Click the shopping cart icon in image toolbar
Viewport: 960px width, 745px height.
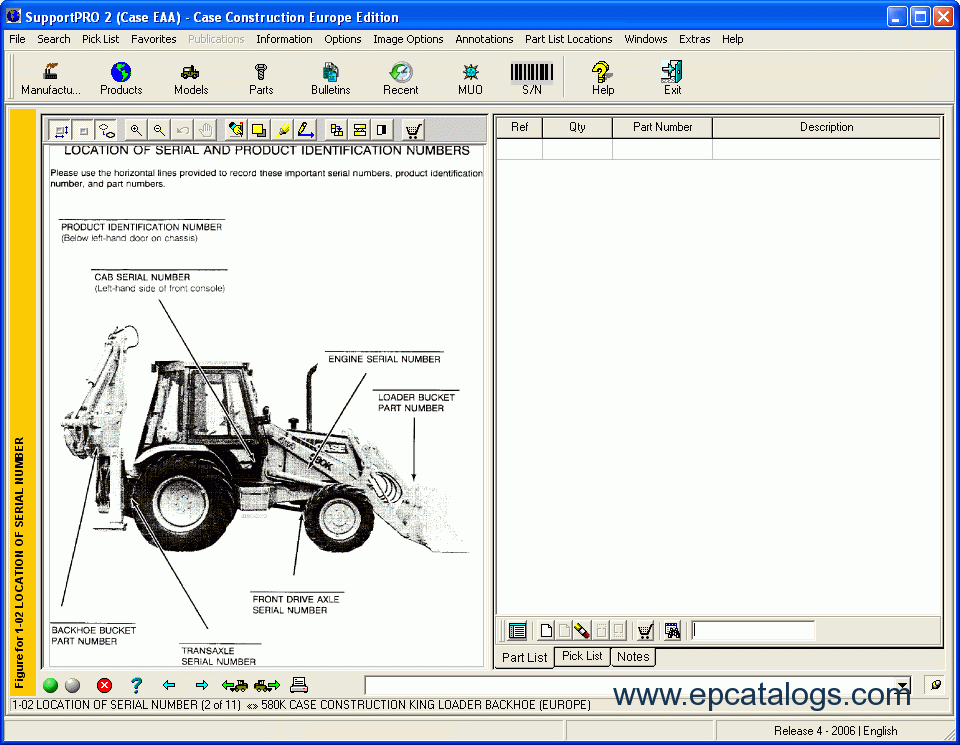413,130
